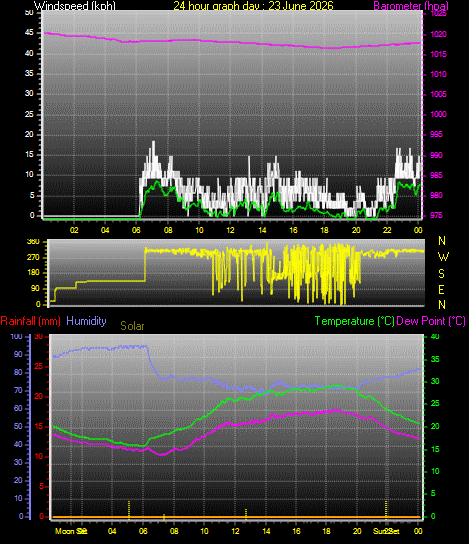Click the 18 hour tick on bottom graph
Viewport: 469px width, 544px height.
tap(326, 531)
